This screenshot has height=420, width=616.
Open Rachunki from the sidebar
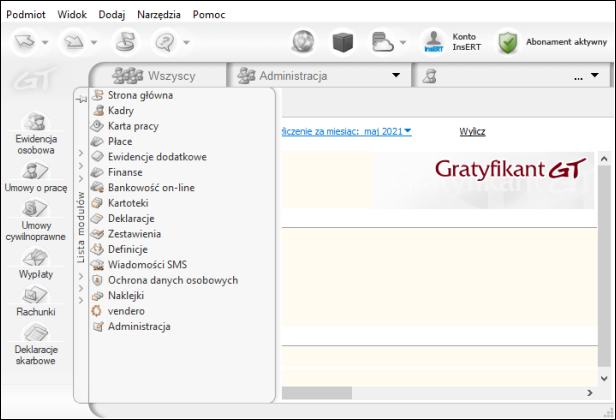coord(36,301)
